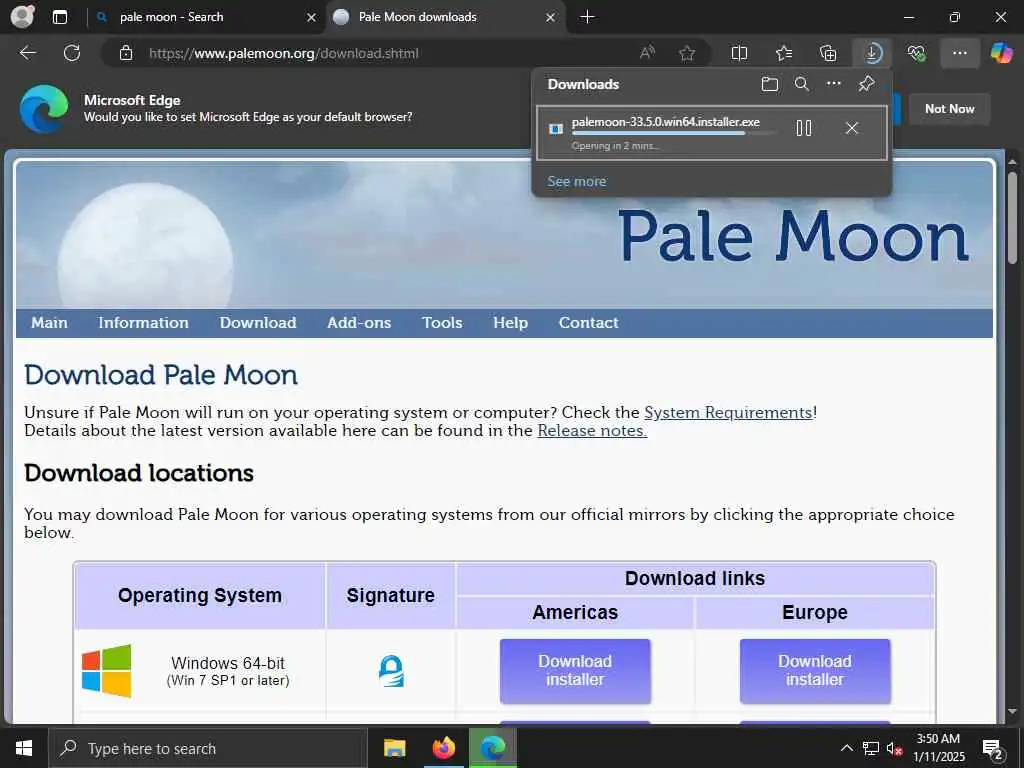The width and height of the screenshot is (1024, 768).
Task: Reload the Pale Moon downloads page
Action: 72,53
